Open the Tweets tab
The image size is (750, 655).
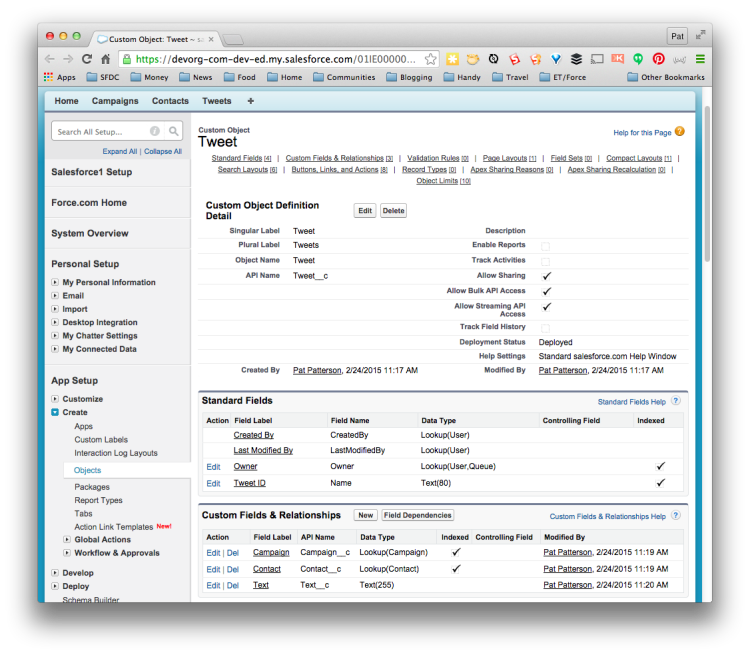(x=217, y=101)
